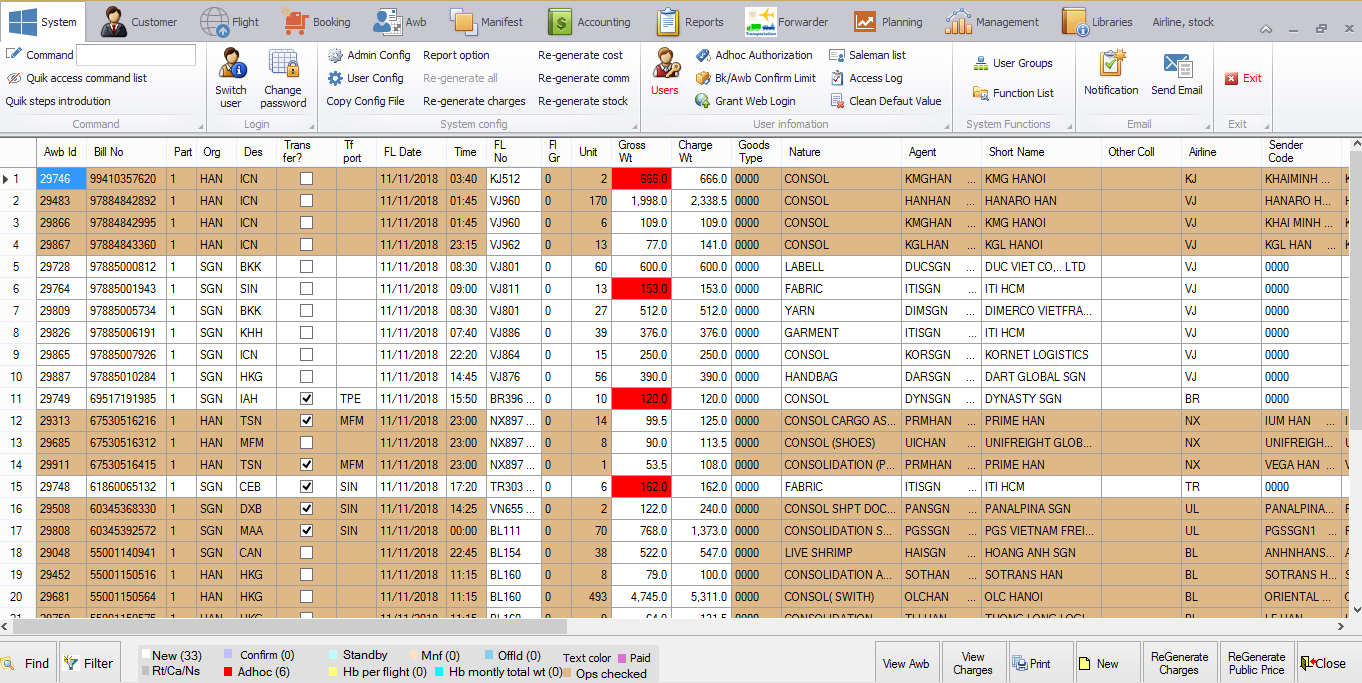Open User Groups in System Functions
This screenshot has height=683, width=1362.
[x=1012, y=63]
